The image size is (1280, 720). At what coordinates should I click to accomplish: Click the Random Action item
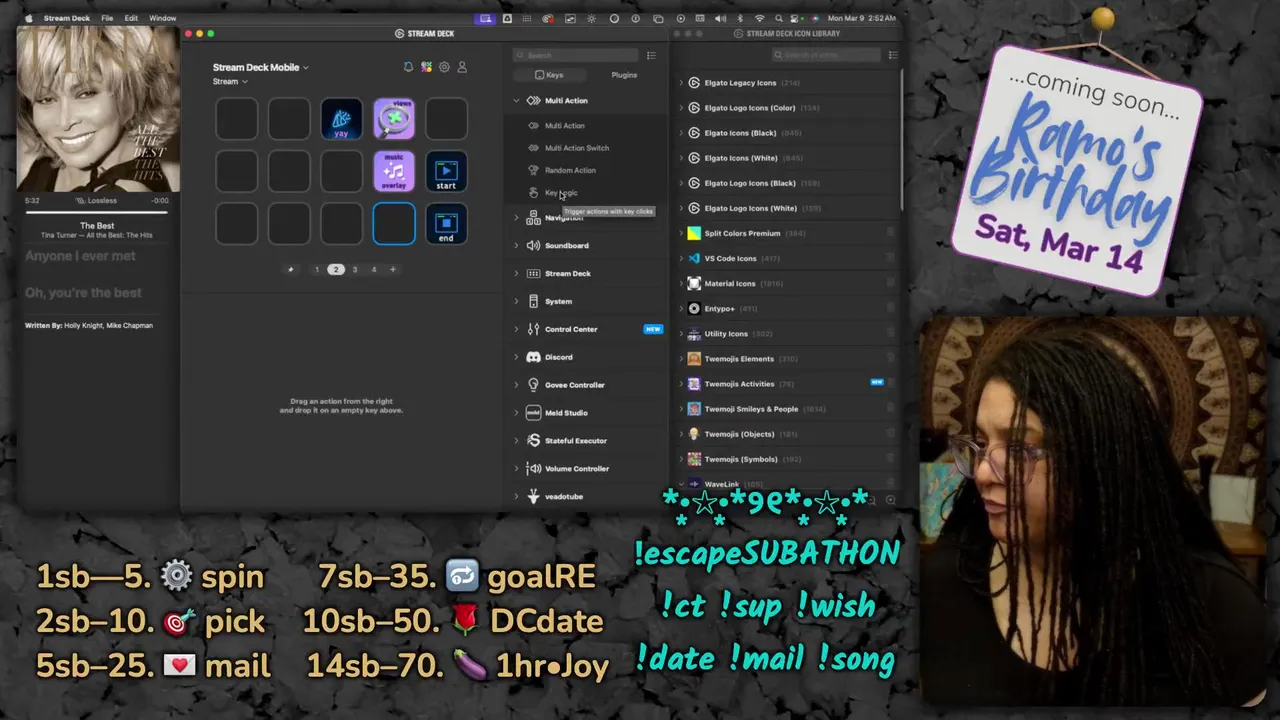570,170
